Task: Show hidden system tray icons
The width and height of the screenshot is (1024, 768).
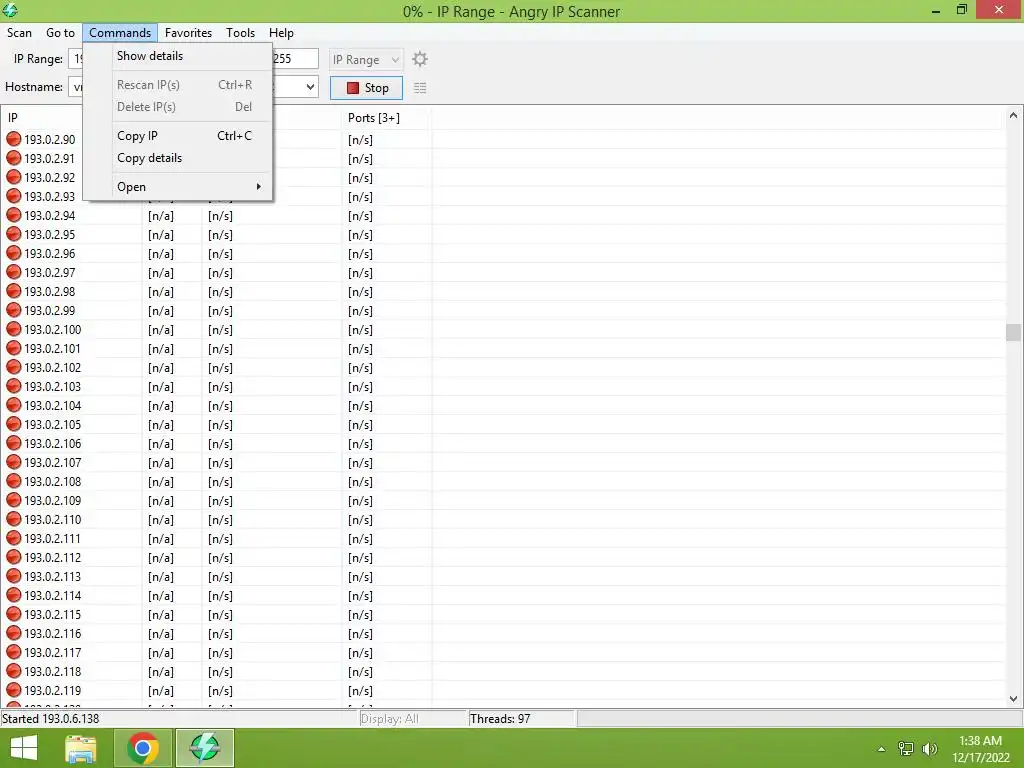Action: pyautogui.click(x=882, y=749)
